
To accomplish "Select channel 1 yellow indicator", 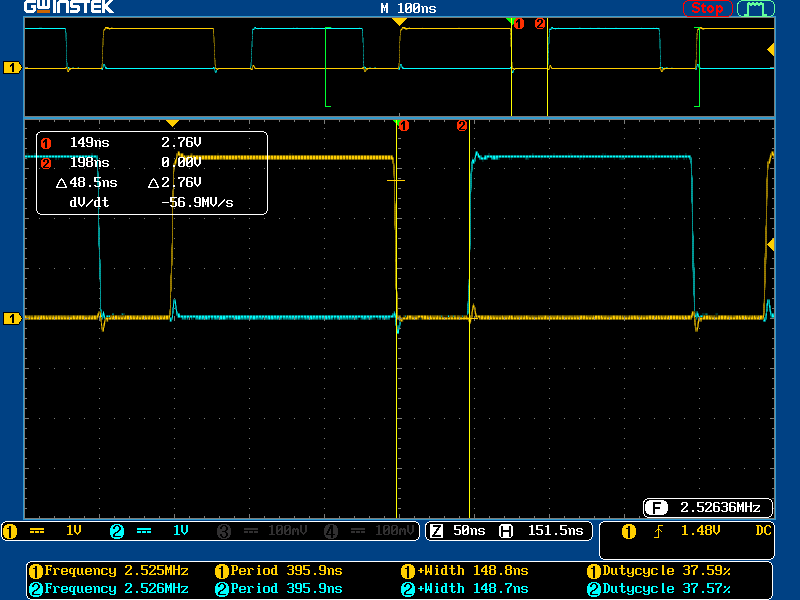I will (x=10, y=532).
